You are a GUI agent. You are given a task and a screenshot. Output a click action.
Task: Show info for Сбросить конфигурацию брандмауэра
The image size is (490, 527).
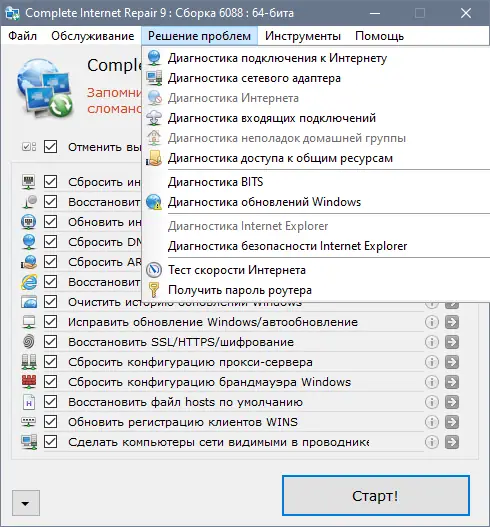432,382
